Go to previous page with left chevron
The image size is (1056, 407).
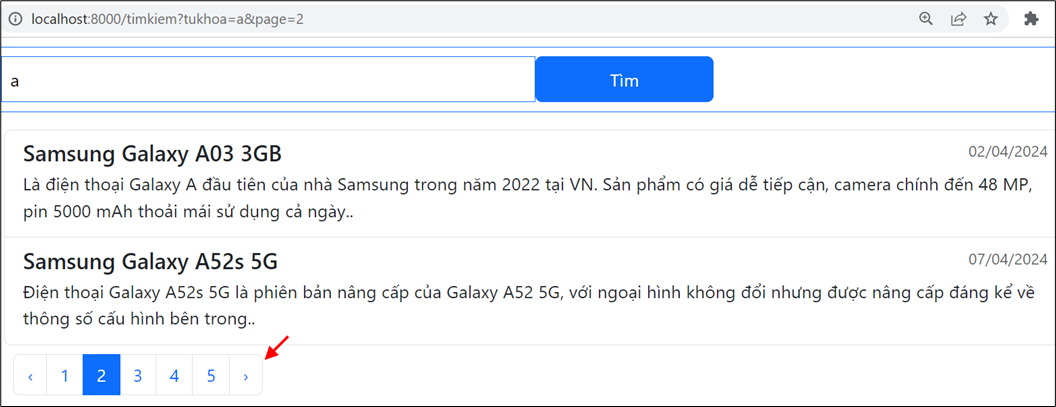(x=30, y=375)
